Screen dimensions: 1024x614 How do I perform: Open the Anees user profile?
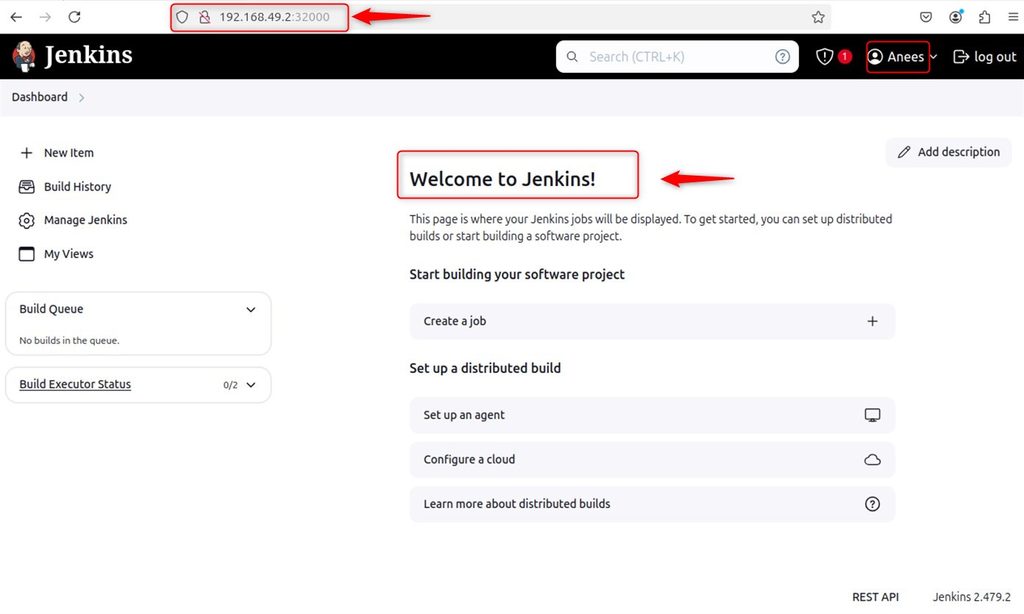(x=897, y=57)
